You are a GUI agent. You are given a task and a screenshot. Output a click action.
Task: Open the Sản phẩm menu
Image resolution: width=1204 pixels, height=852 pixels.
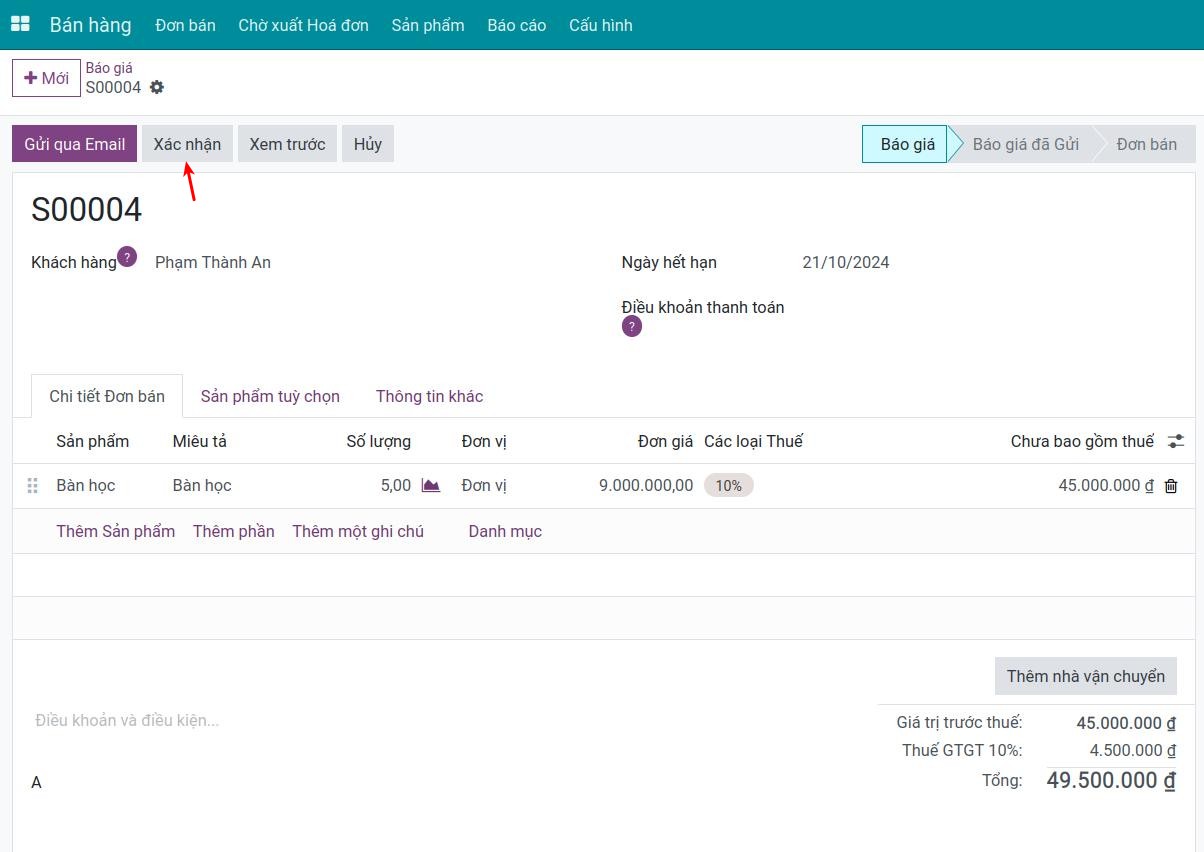[428, 25]
